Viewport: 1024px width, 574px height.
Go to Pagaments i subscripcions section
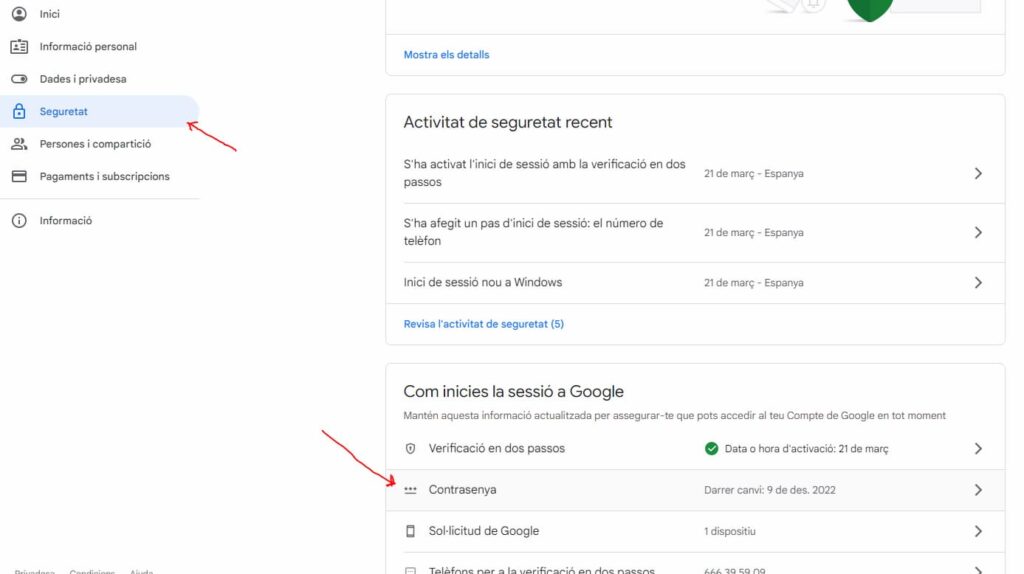[104, 177]
